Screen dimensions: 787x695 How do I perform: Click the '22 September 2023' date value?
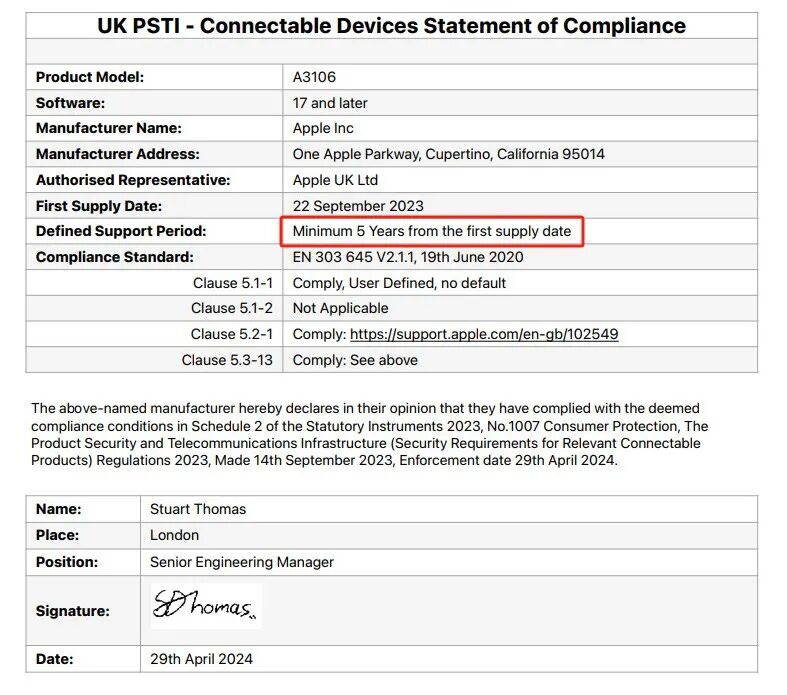(x=356, y=206)
